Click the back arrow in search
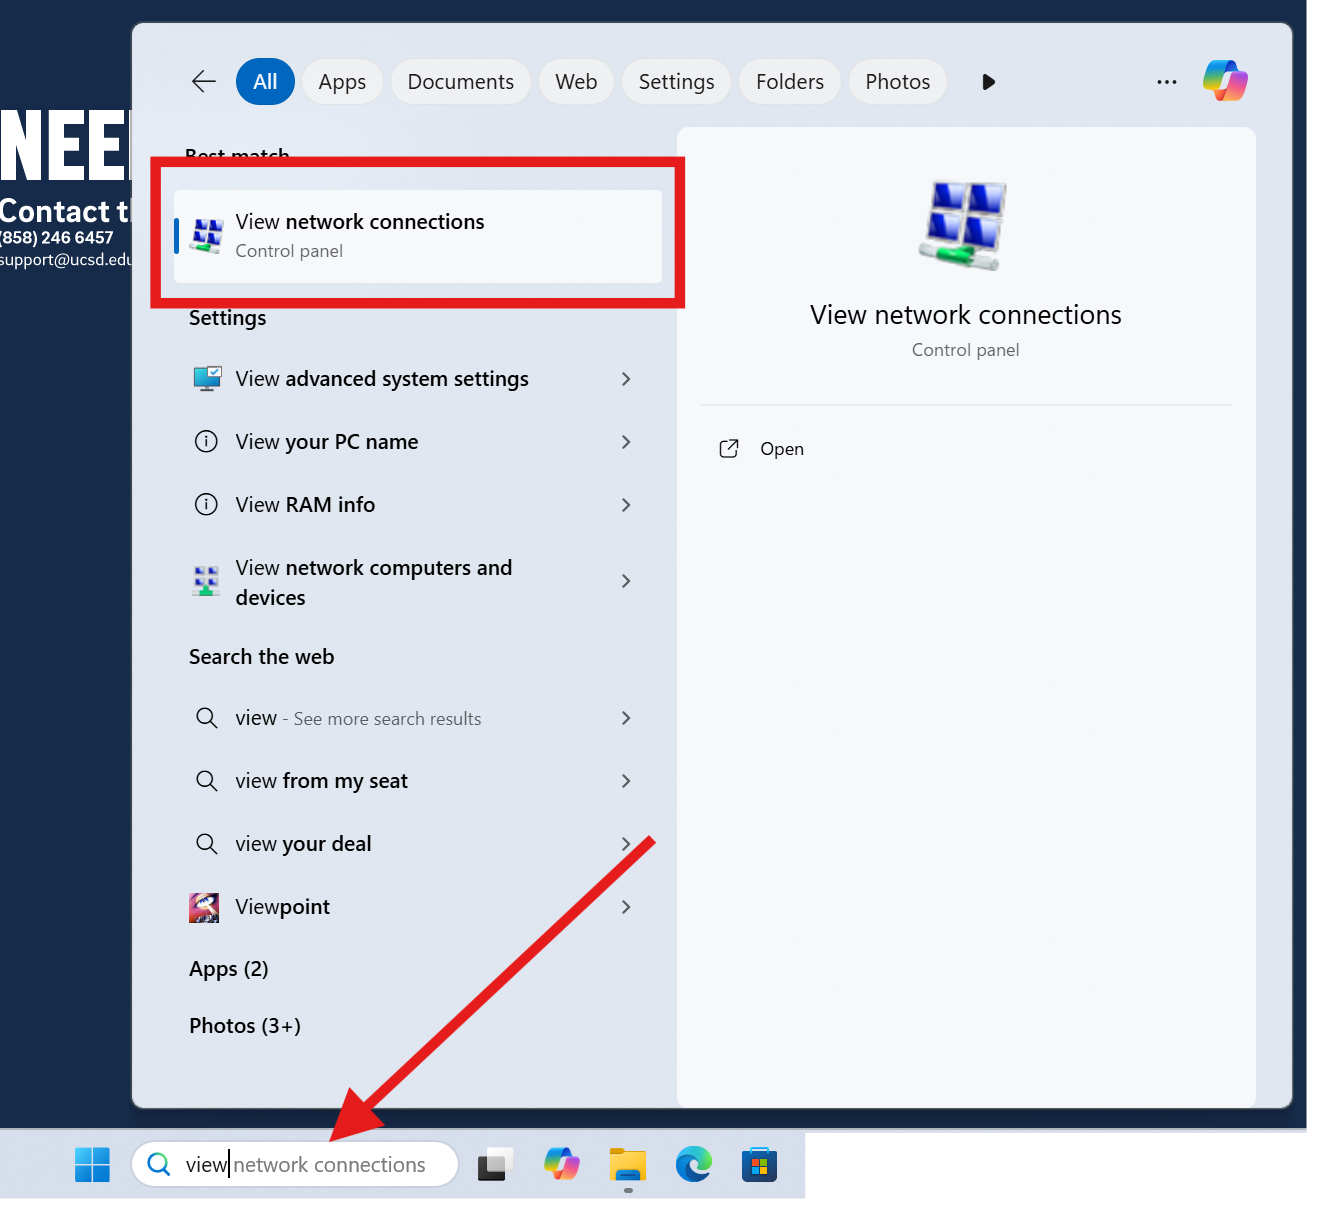 click(x=203, y=81)
